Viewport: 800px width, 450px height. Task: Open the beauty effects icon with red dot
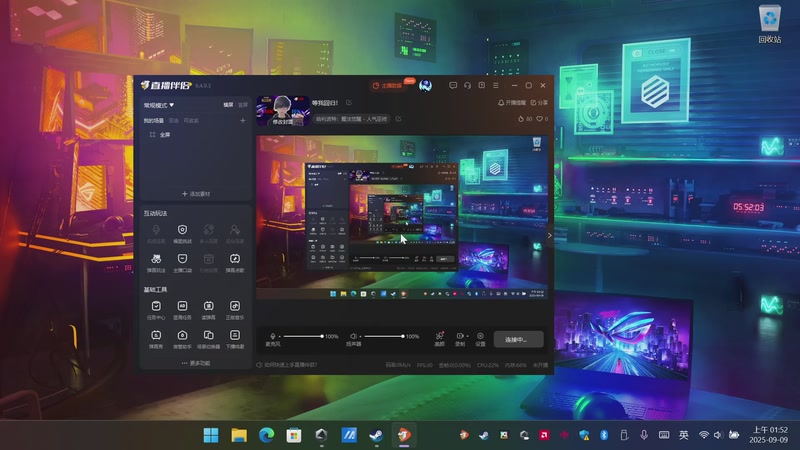(439, 336)
